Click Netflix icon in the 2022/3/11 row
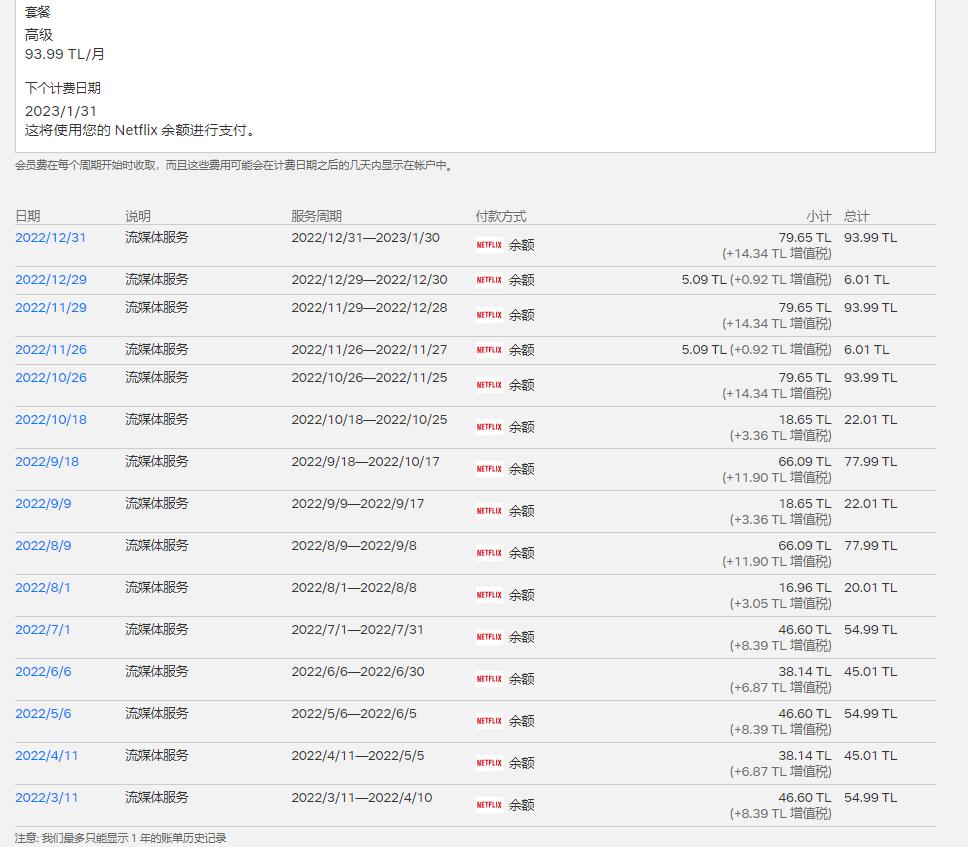 (x=489, y=804)
